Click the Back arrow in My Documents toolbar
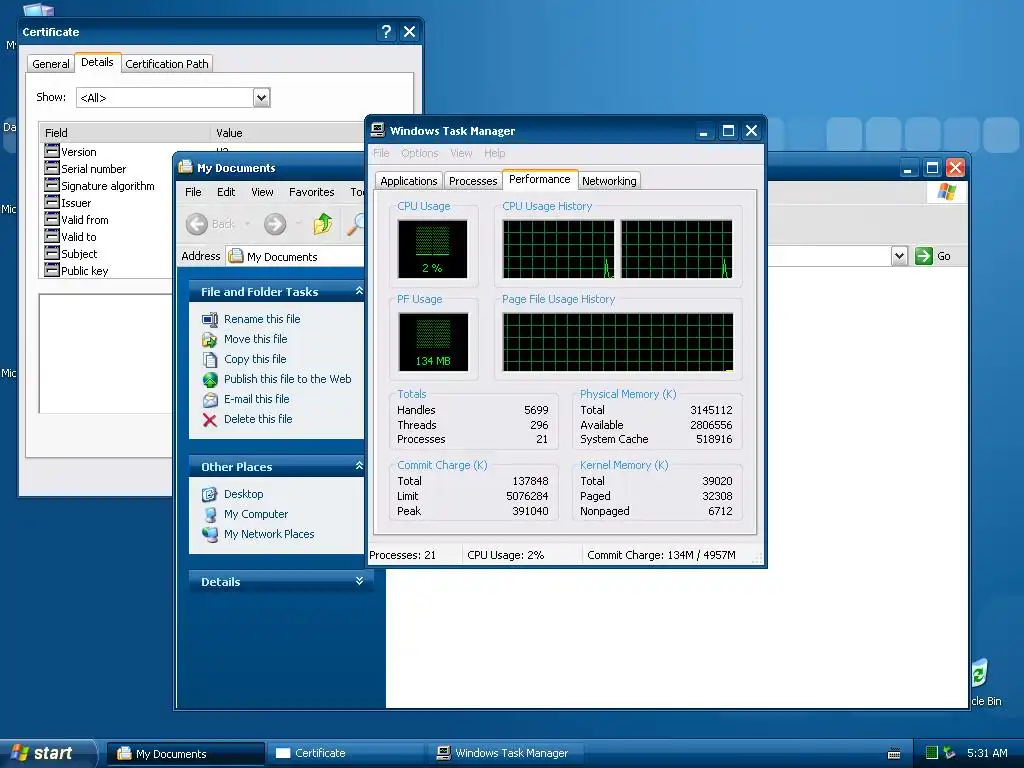The image size is (1024, 768). [x=197, y=224]
